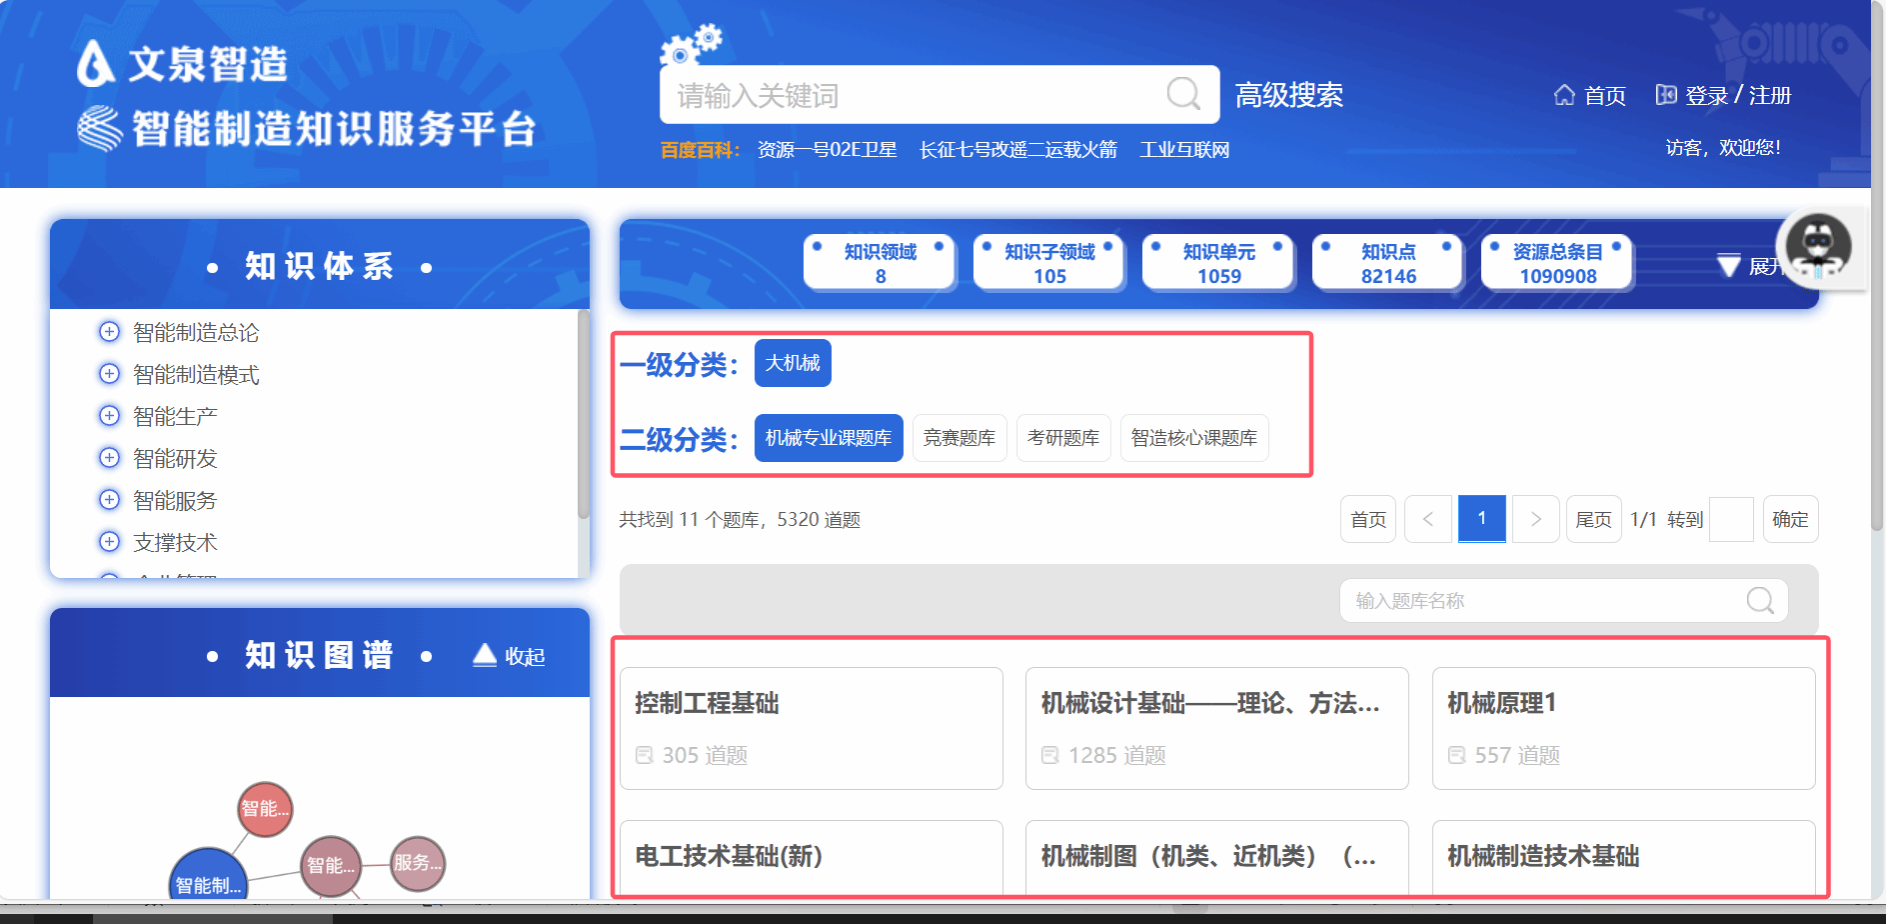This screenshot has width=1886, height=924.
Task: Click the magnifier icon in keyword search
Action: tap(1183, 94)
